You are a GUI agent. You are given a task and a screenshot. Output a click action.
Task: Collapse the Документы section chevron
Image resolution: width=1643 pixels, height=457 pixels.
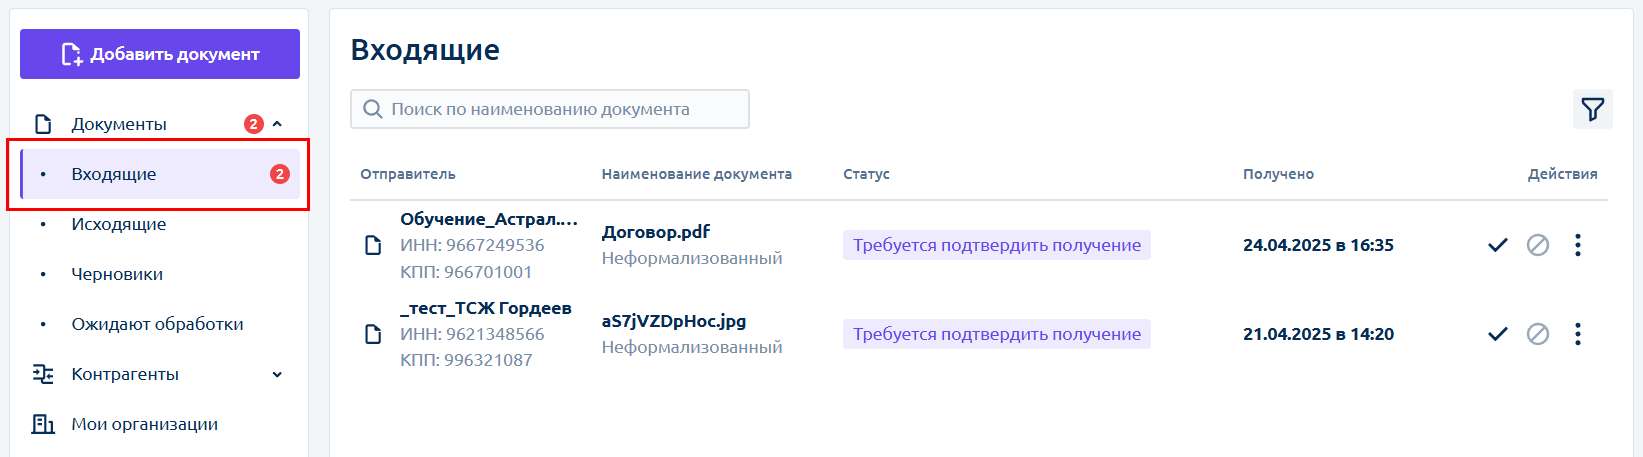tap(277, 124)
